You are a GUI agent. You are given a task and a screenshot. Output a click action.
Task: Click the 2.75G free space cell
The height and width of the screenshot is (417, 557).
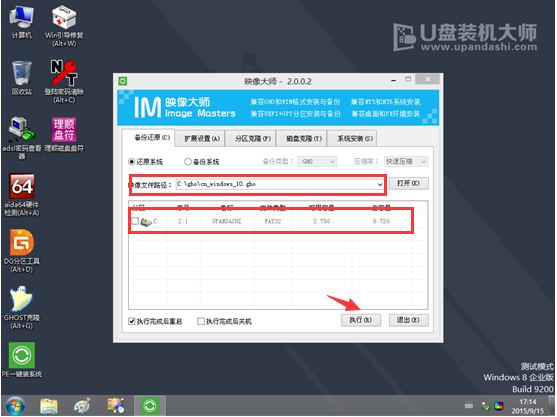(x=321, y=221)
